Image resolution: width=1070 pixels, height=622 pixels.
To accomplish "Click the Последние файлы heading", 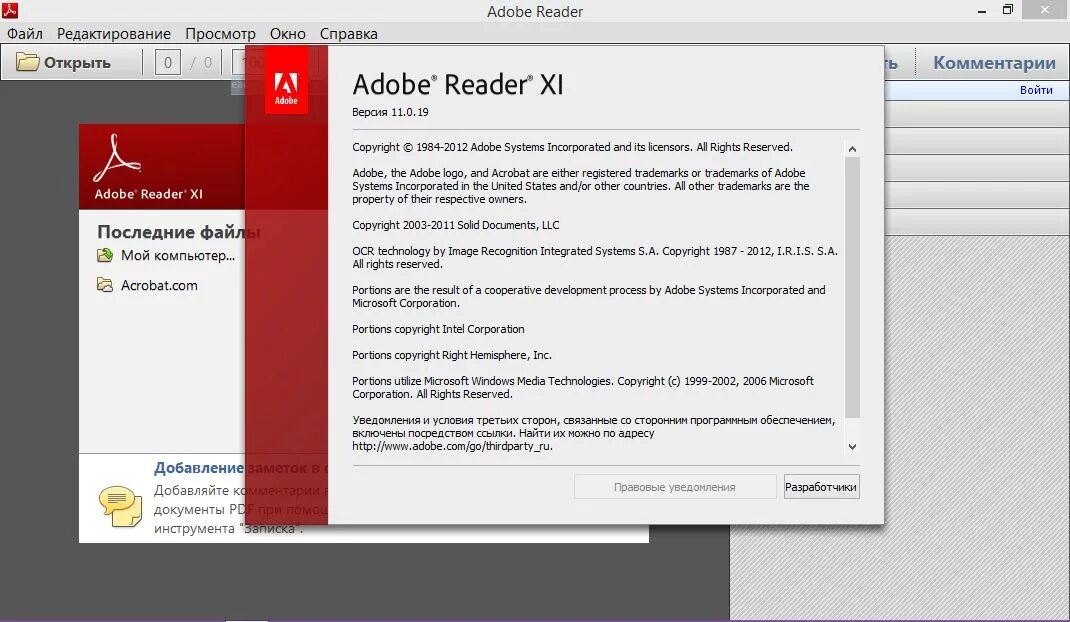I will [x=178, y=232].
